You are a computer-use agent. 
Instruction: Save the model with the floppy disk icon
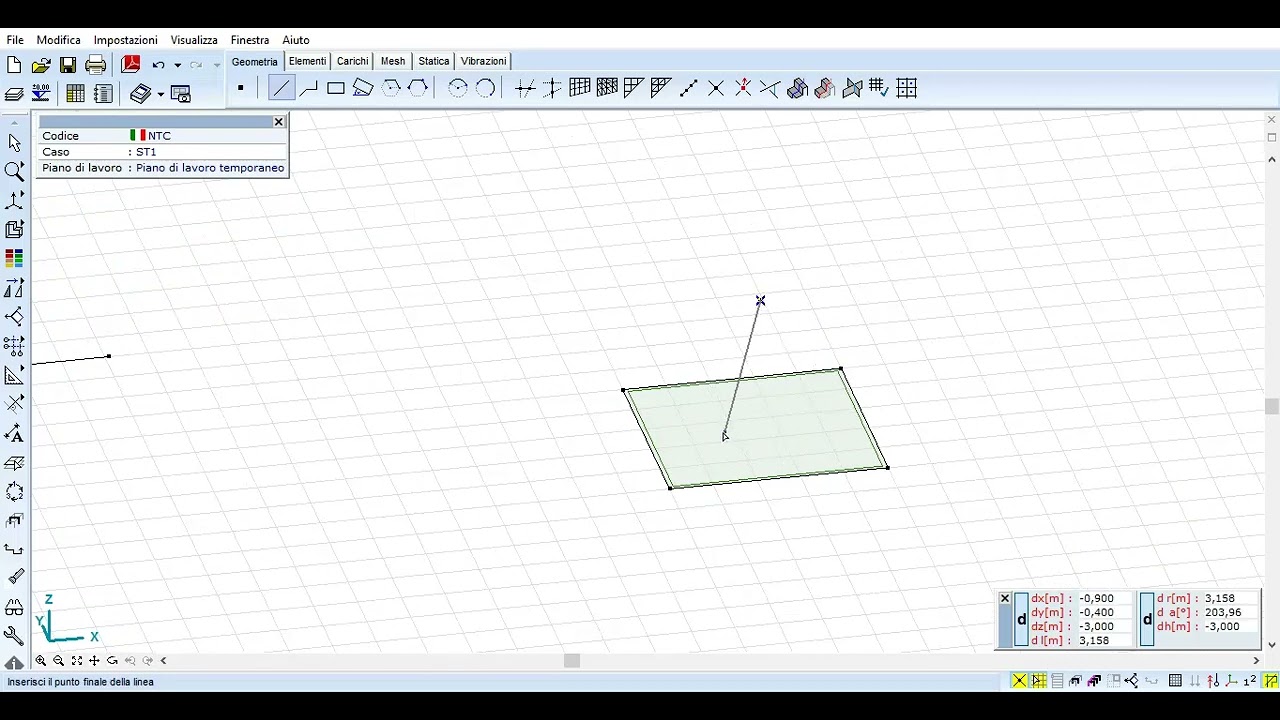coord(68,65)
